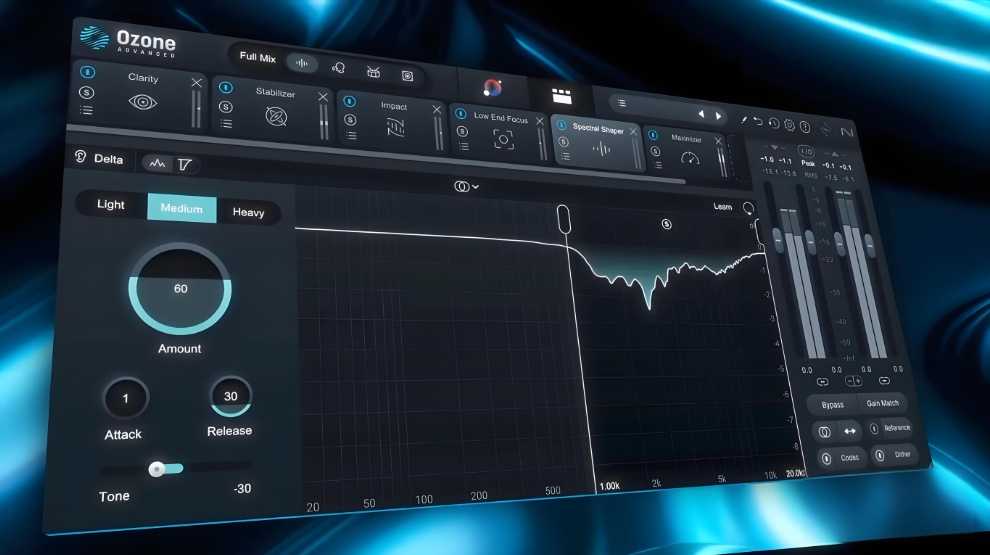The height and width of the screenshot is (555, 990).
Task: Click the Release knob set to 30
Action: (230, 397)
